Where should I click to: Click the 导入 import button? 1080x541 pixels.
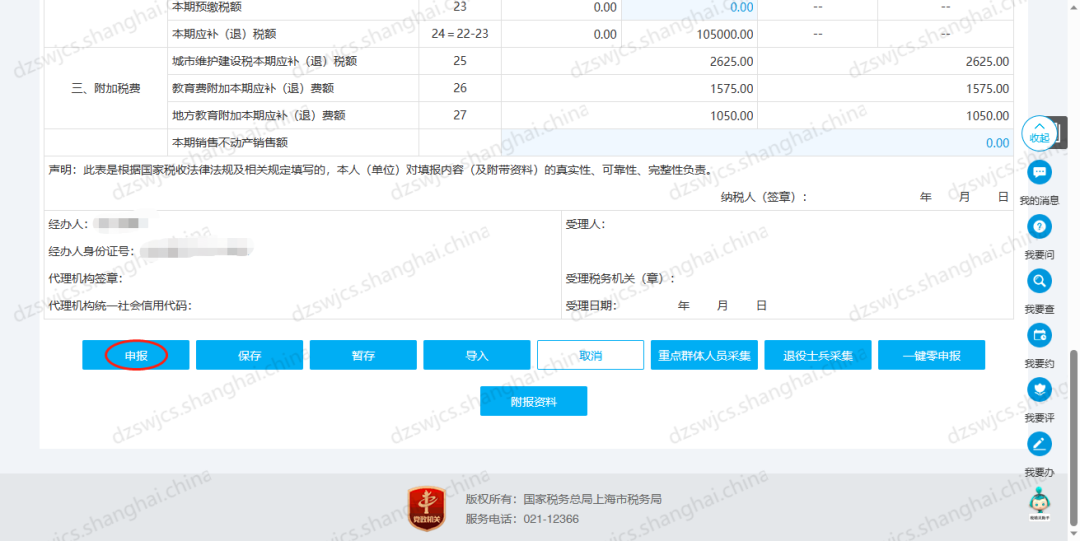[x=477, y=355]
